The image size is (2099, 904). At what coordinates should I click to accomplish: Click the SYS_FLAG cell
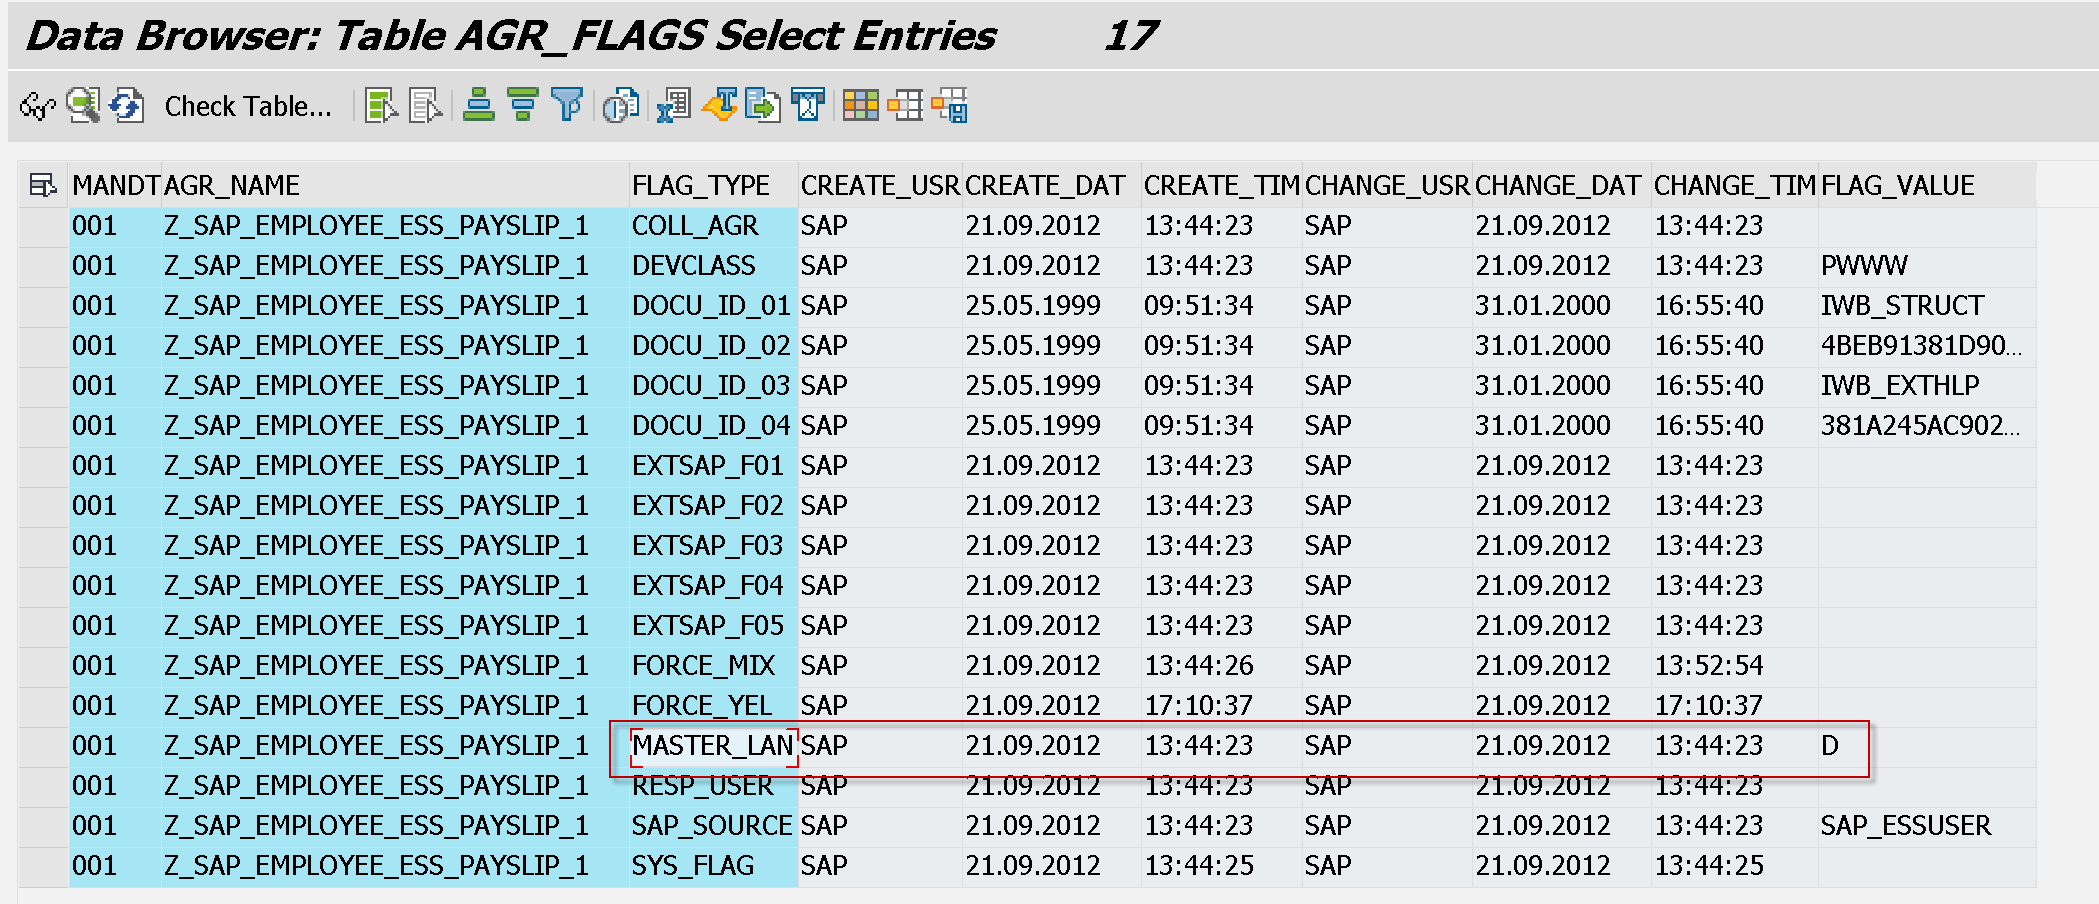click(x=714, y=866)
